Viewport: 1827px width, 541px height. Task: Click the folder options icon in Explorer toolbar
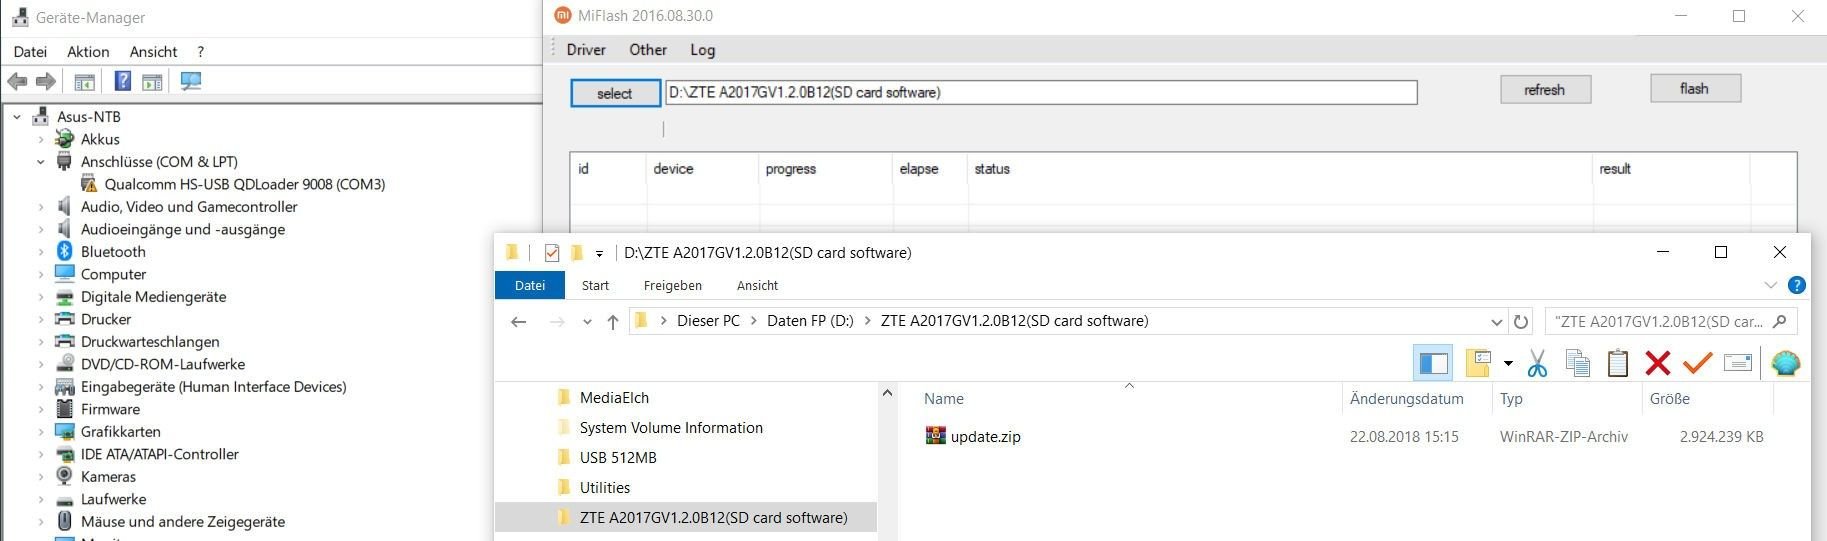(x=1478, y=363)
